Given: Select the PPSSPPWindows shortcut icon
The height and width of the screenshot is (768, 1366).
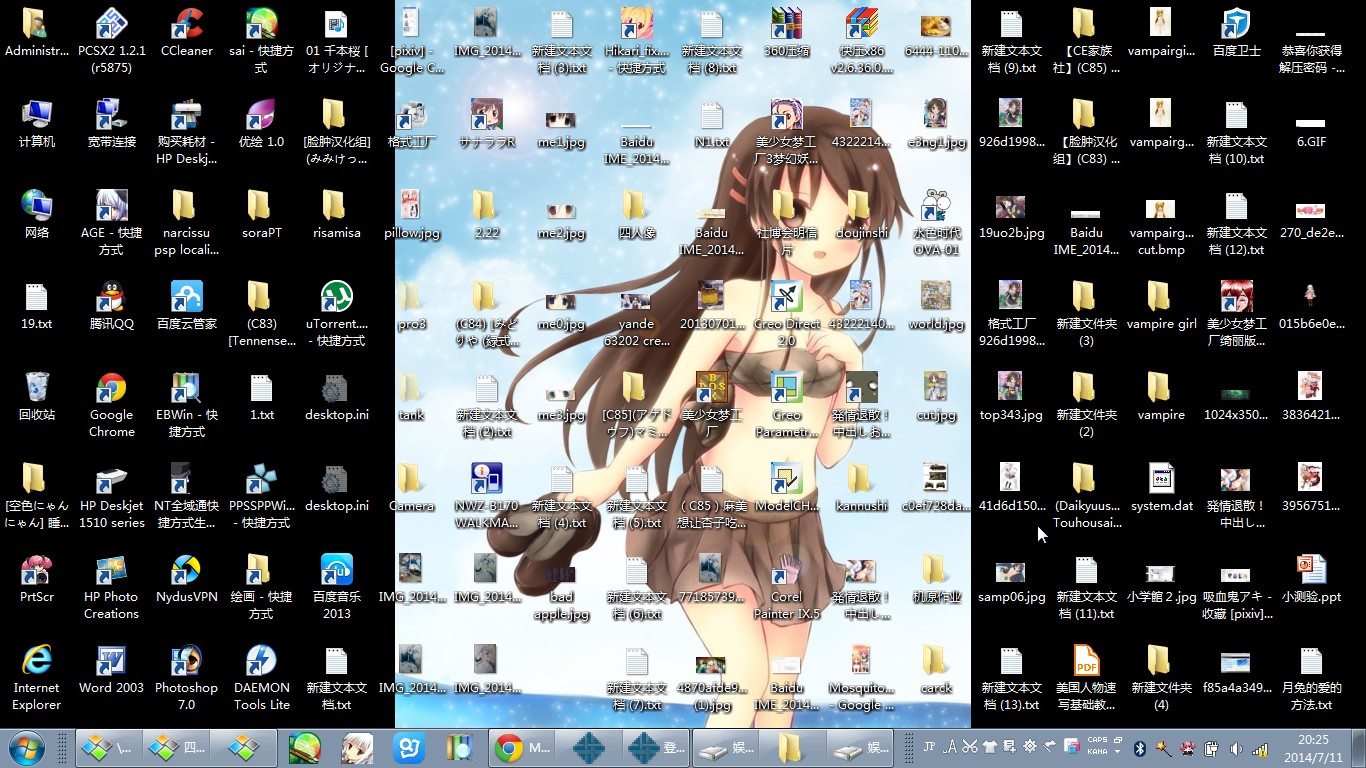Looking at the screenshot, I should coord(261,478).
